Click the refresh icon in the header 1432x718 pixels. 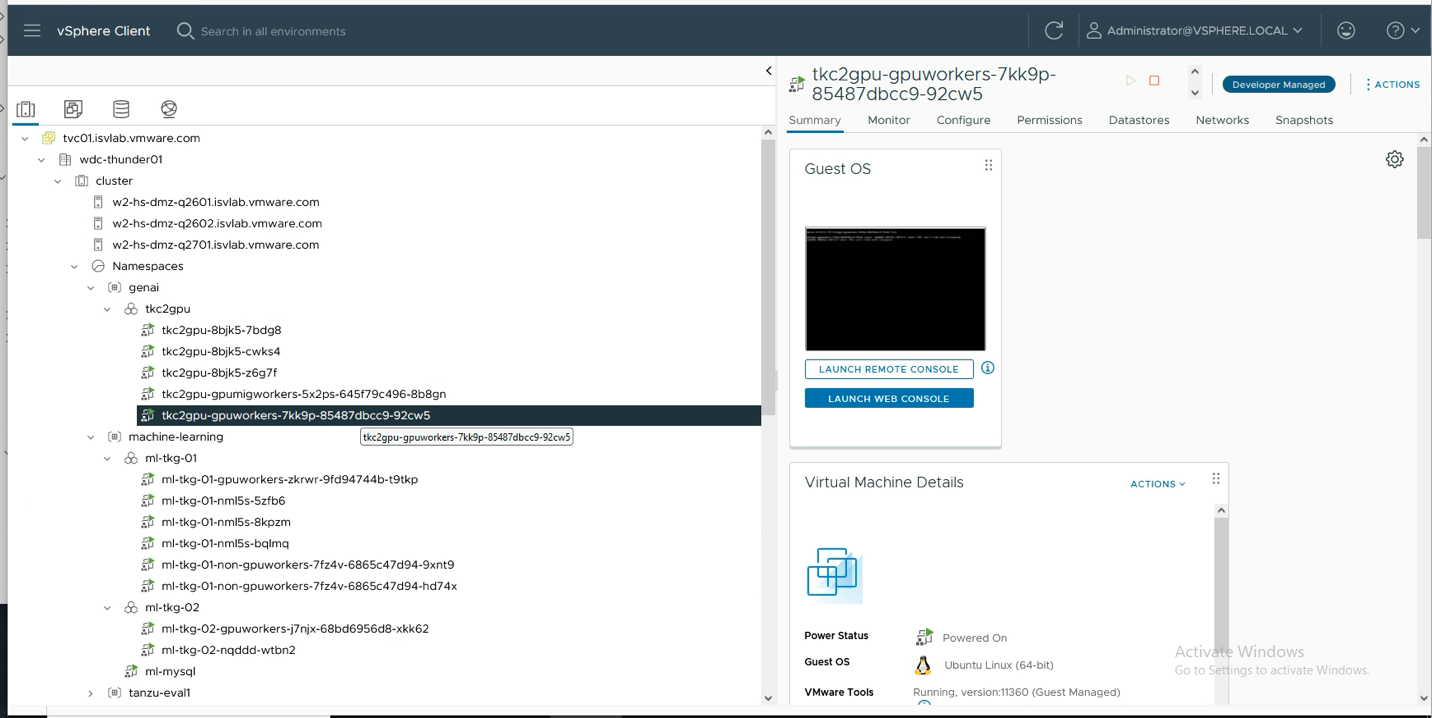[x=1053, y=30]
